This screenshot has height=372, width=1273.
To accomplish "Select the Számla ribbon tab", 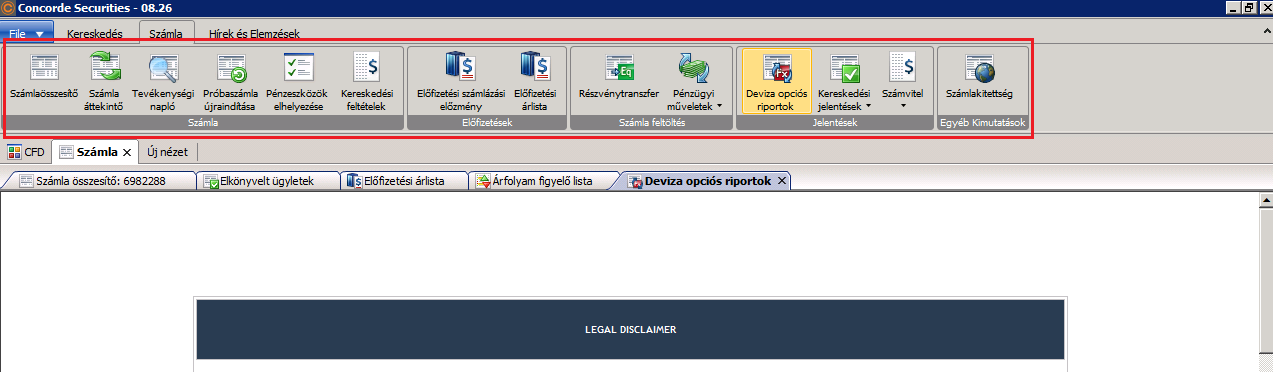I will pos(166,33).
